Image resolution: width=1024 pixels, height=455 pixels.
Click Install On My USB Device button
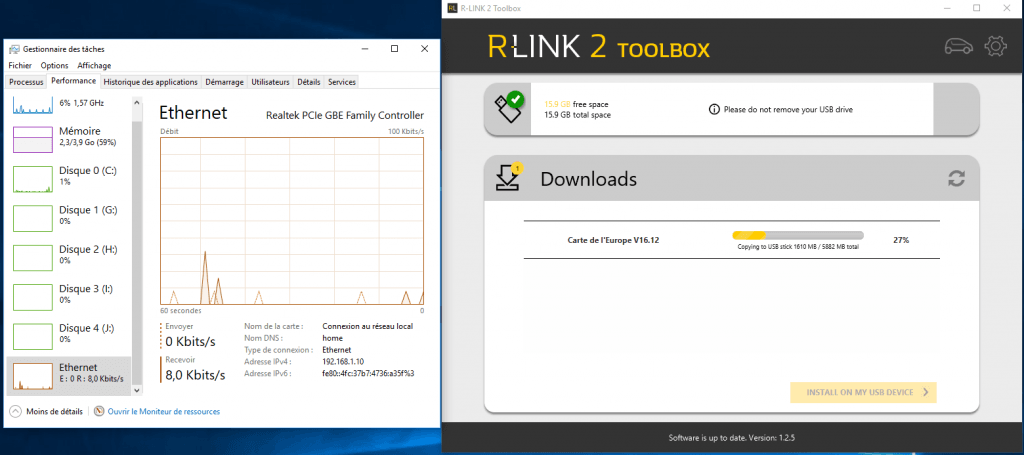click(863, 392)
